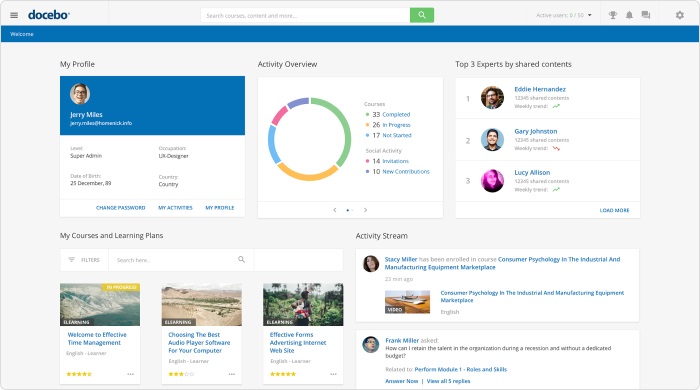This screenshot has height=390, width=700.
Task: Click star rating of Effective Forms Advertising course
Action: pos(283,374)
